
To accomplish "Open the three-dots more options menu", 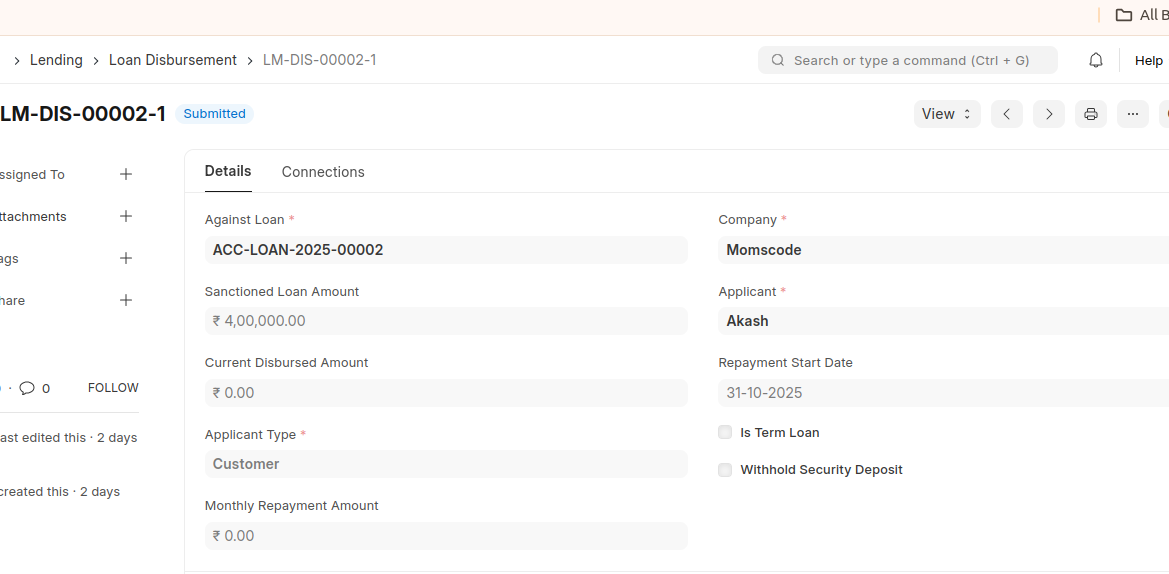I will tap(1132, 114).
